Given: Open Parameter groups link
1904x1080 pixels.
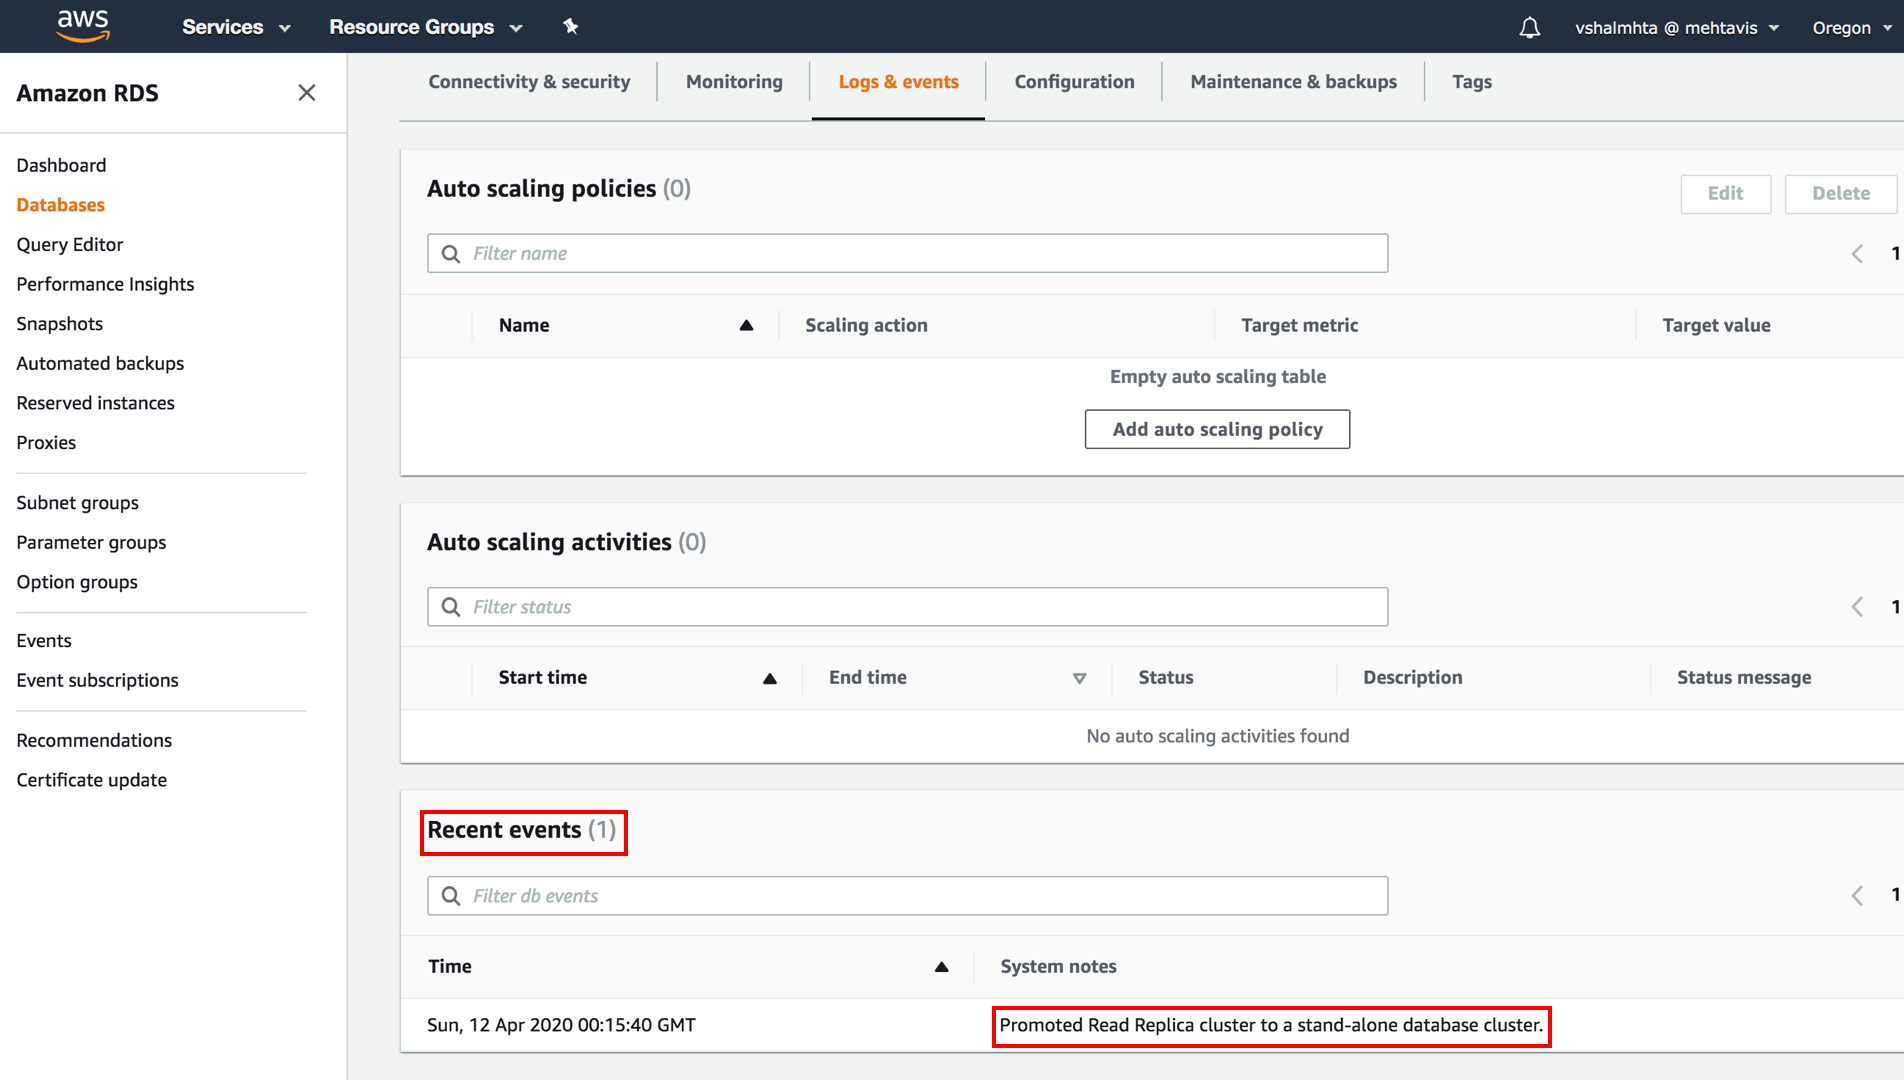Looking at the screenshot, I should pyautogui.click(x=91, y=543).
